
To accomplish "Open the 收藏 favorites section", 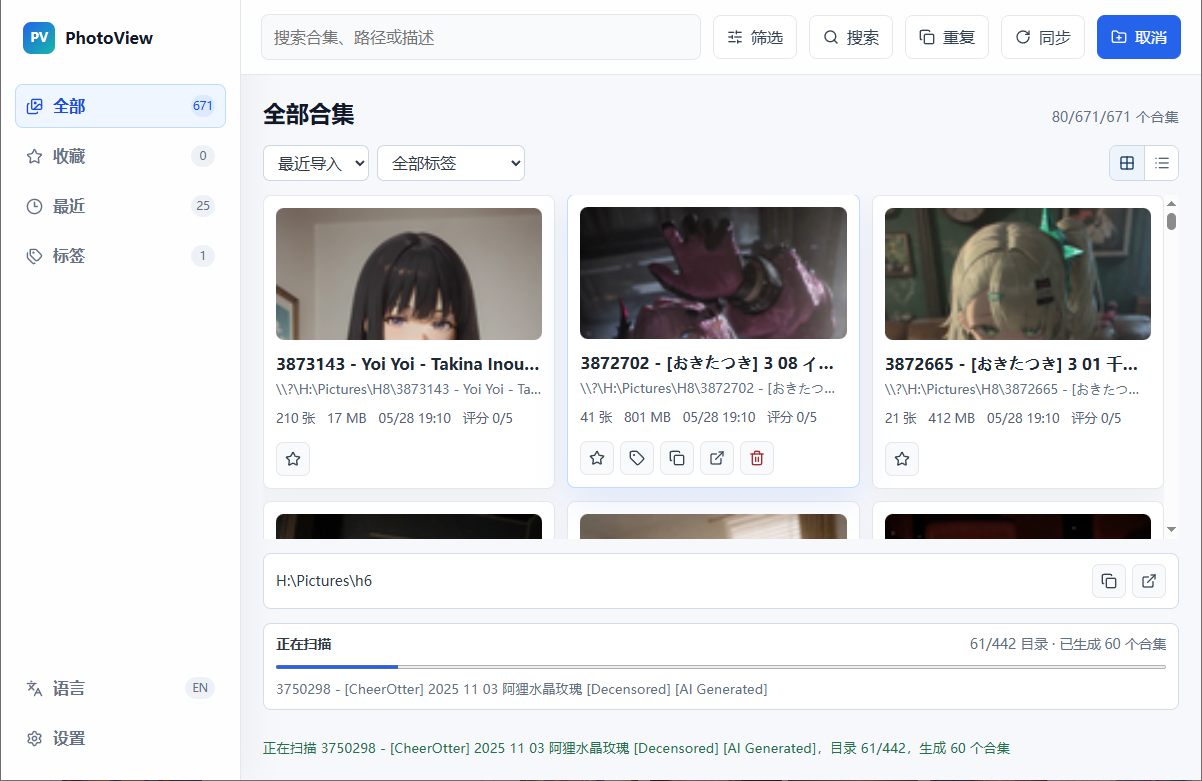I will [x=120, y=156].
